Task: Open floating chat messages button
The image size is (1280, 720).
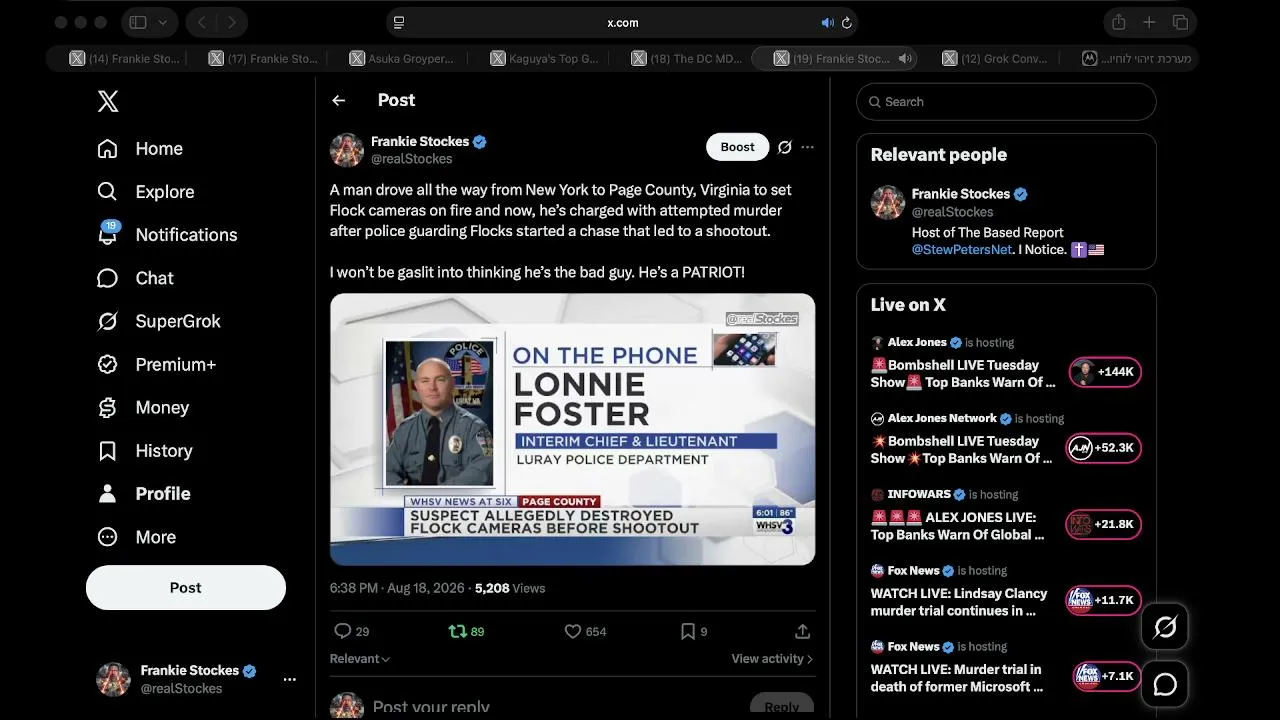Action: click(x=1165, y=684)
